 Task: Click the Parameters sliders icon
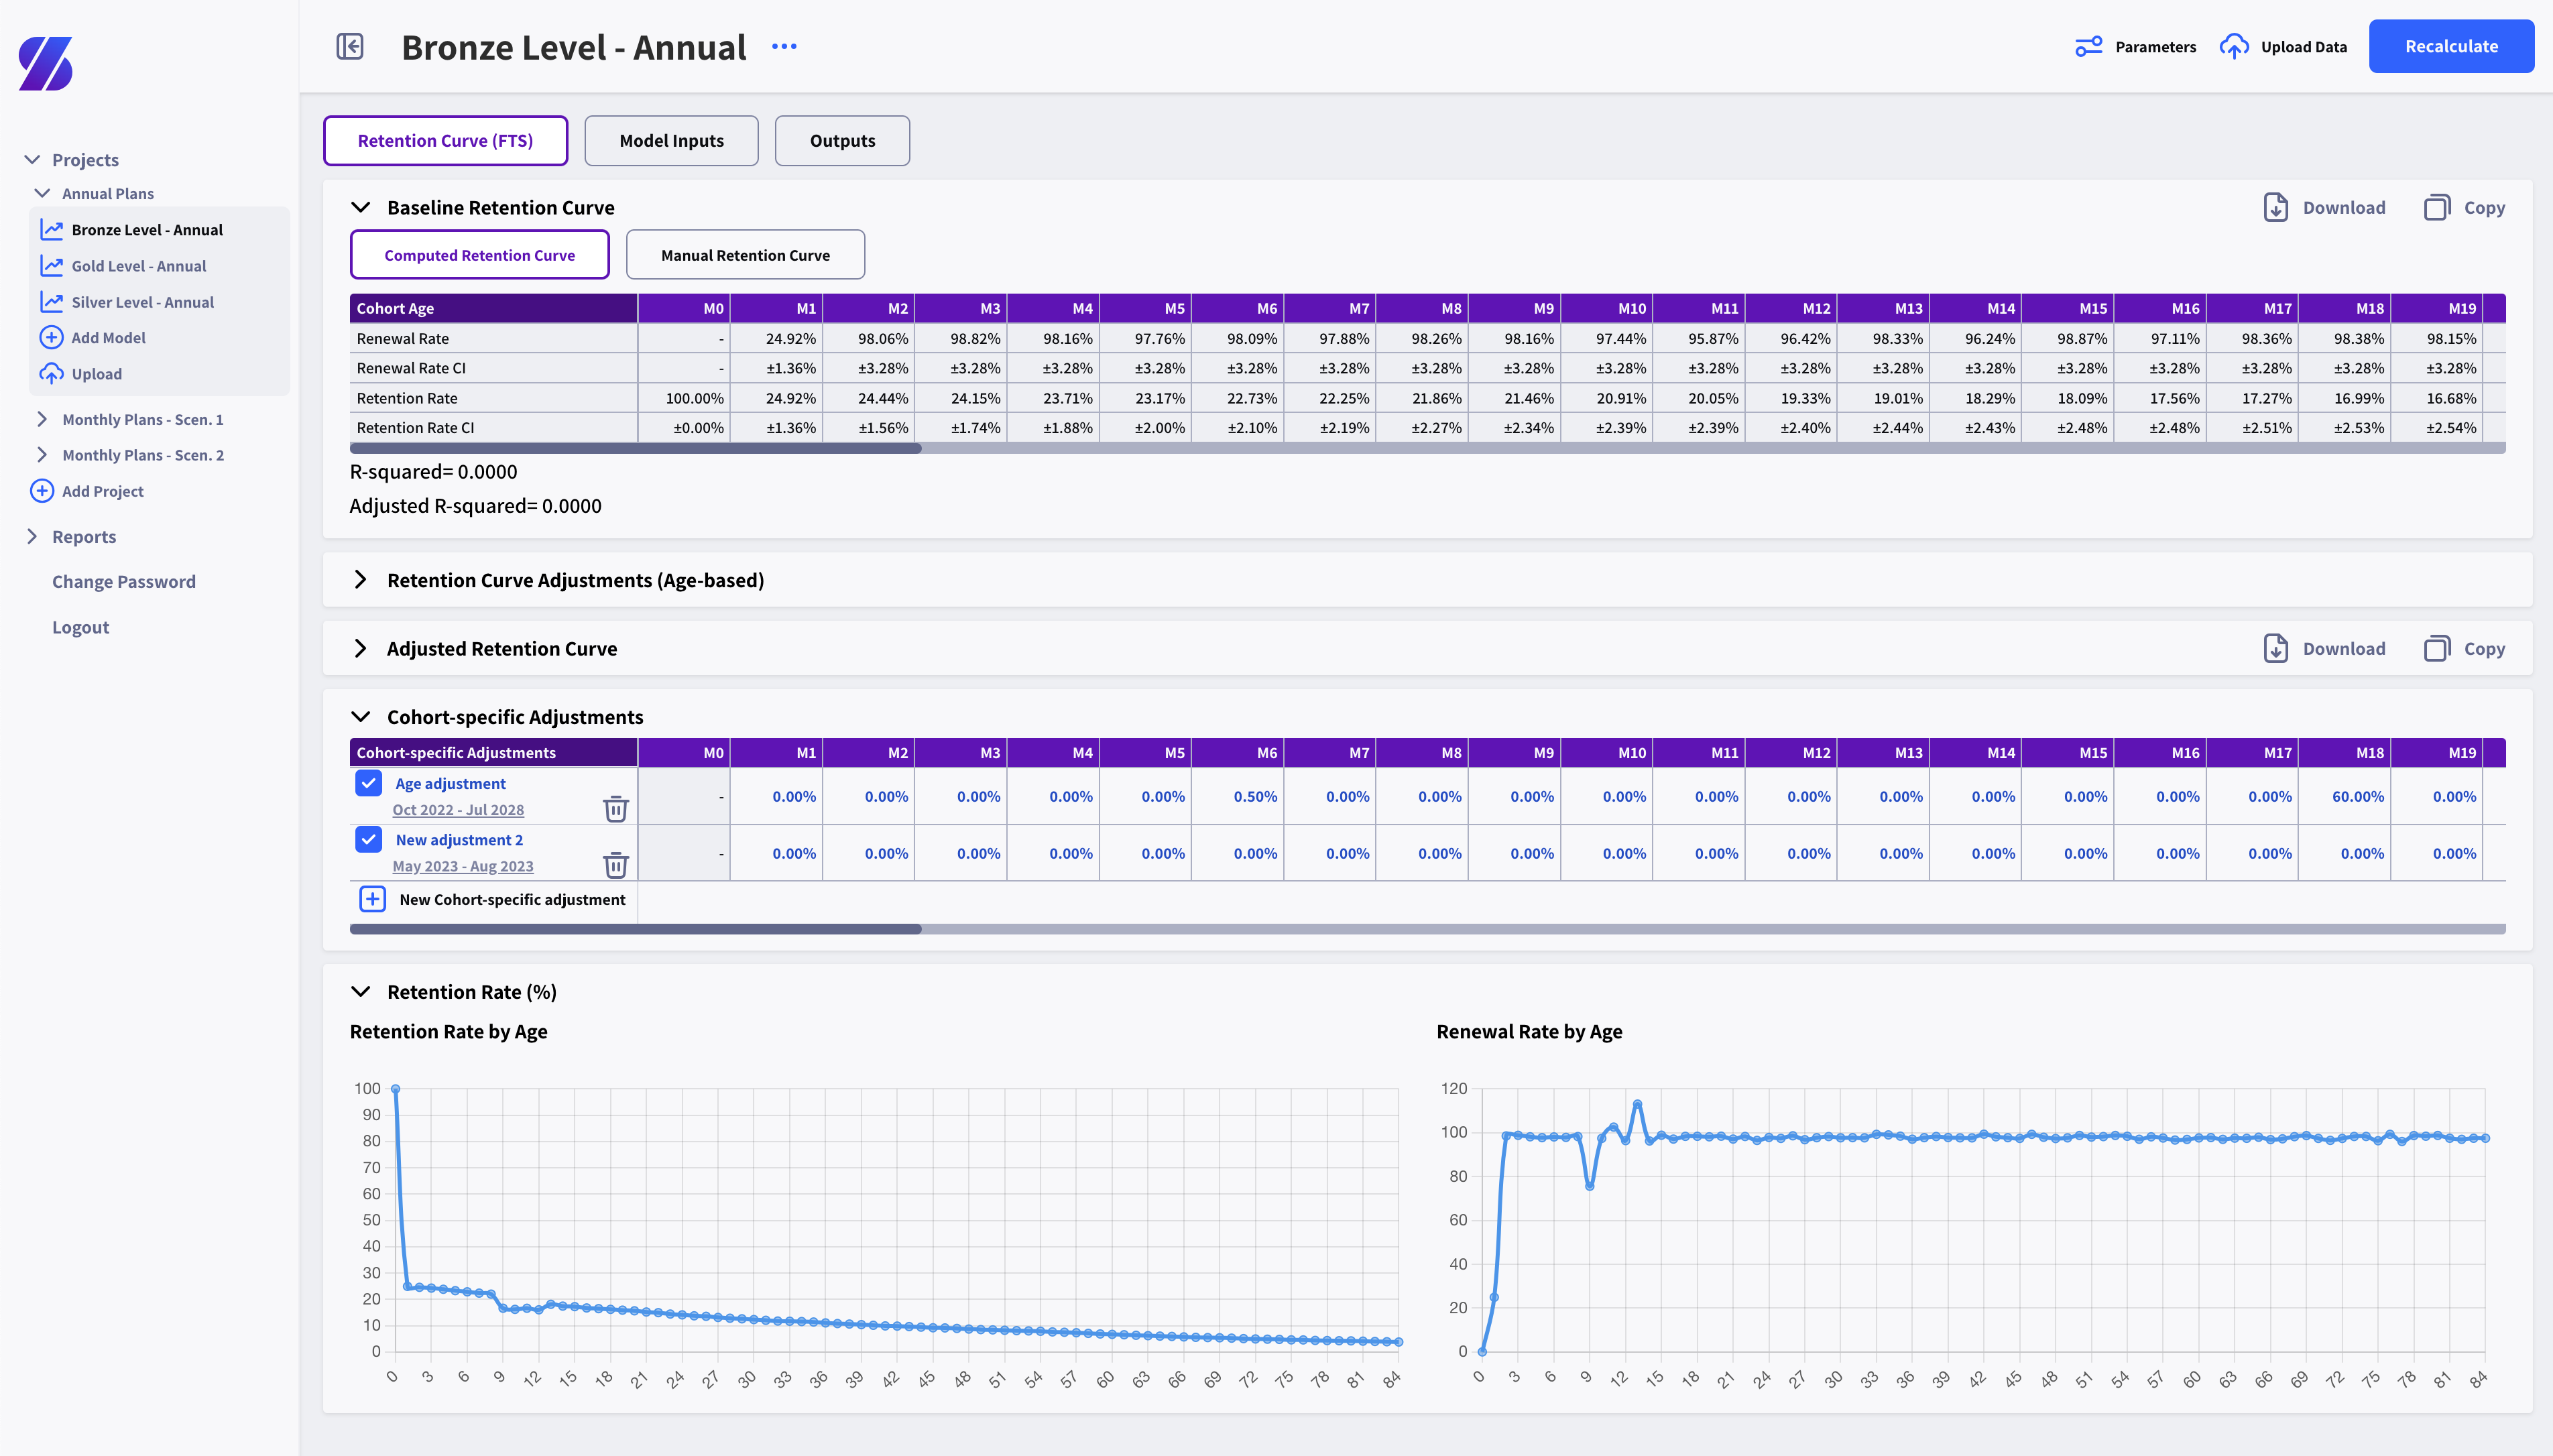2088,47
